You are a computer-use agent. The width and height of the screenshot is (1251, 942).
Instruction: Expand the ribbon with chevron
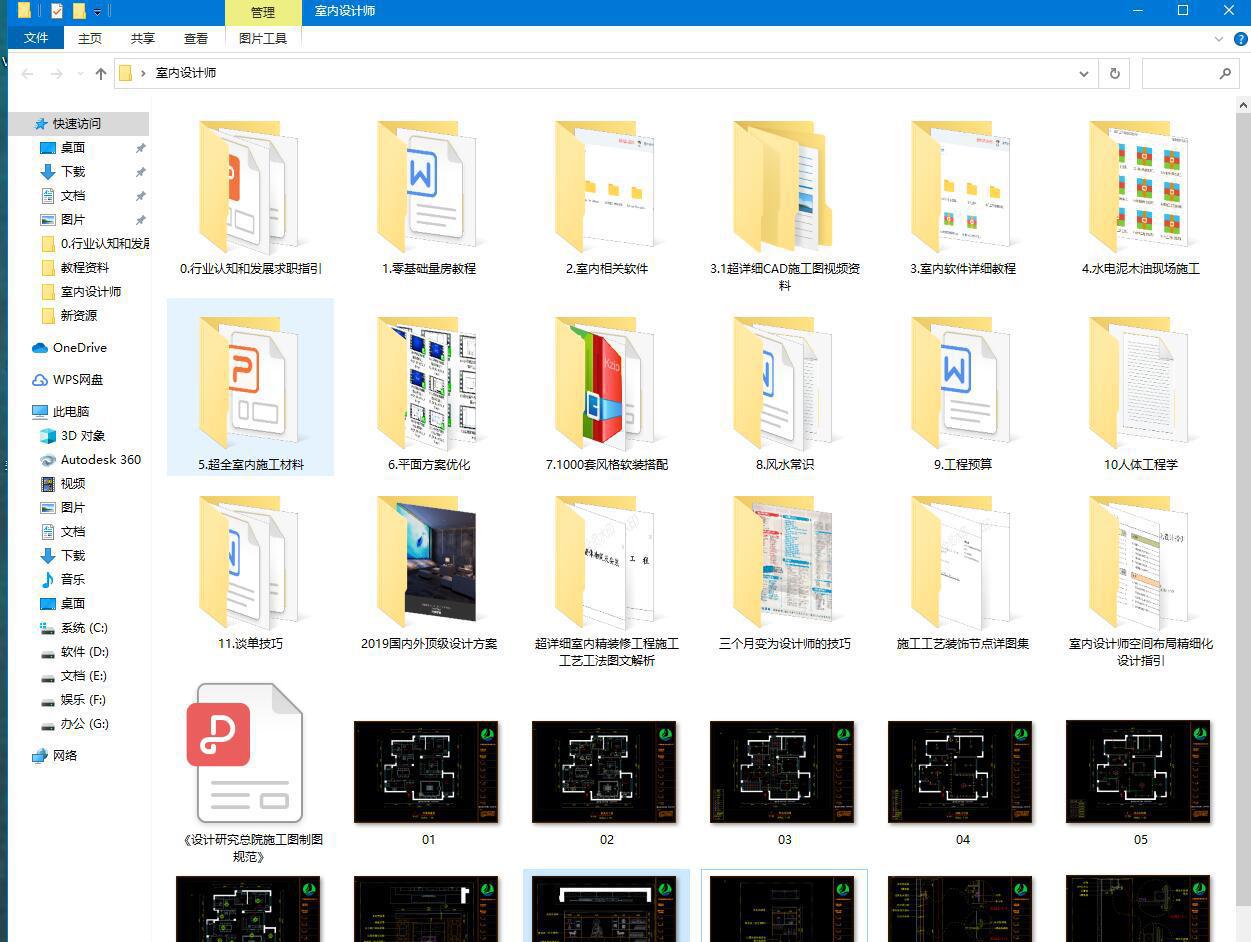1219,39
